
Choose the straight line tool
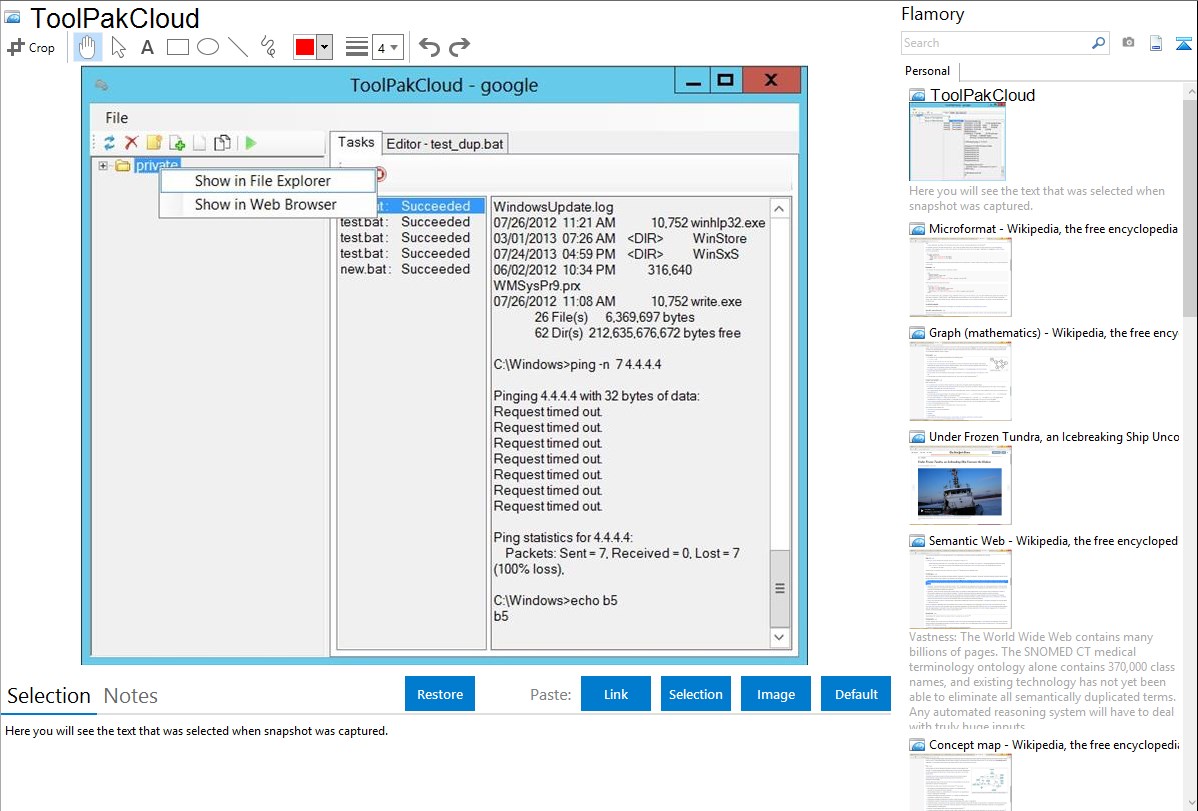coord(238,47)
